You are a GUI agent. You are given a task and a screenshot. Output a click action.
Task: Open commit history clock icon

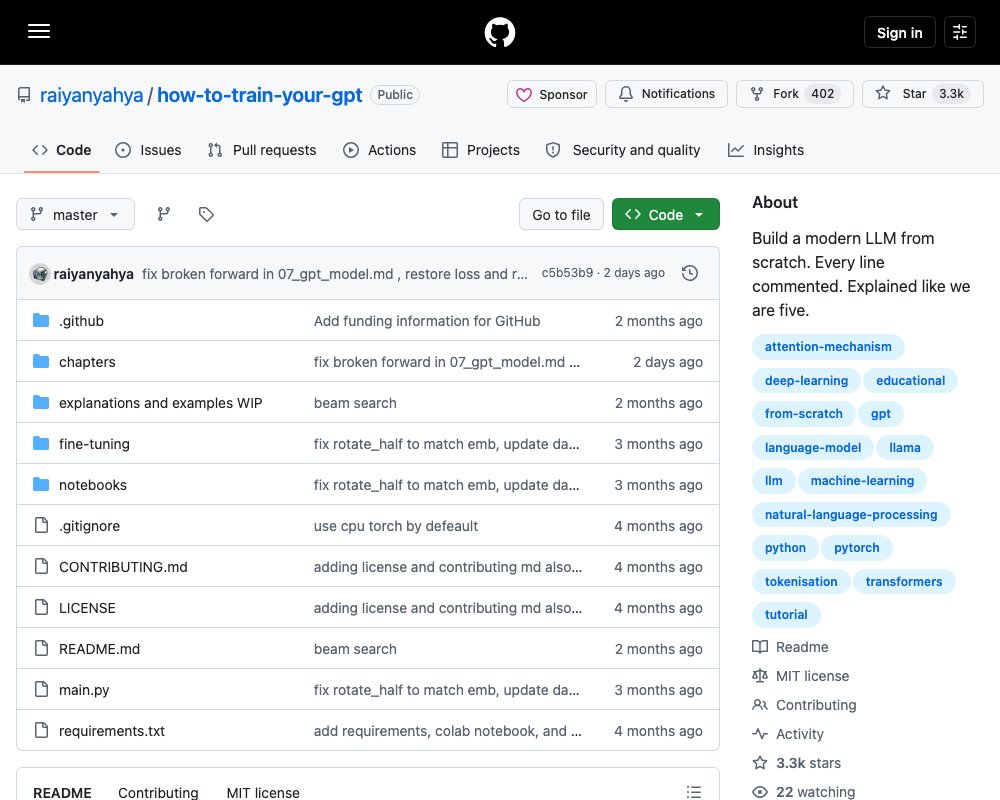(x=690, y=273)
